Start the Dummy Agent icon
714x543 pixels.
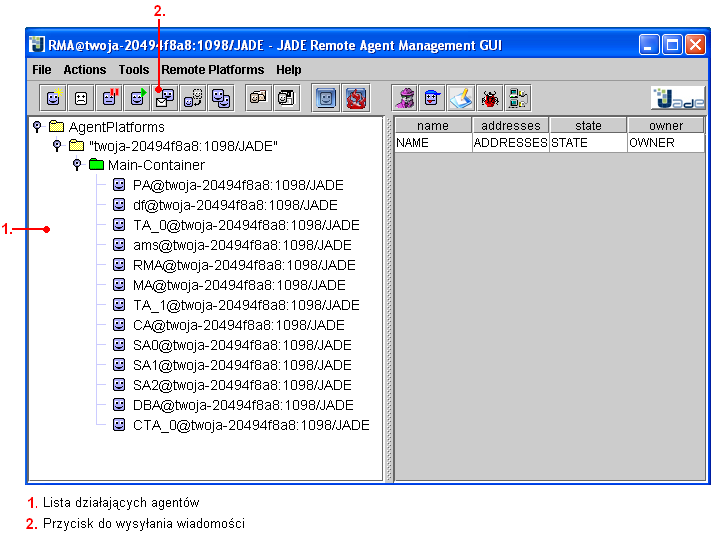(433, 98)
